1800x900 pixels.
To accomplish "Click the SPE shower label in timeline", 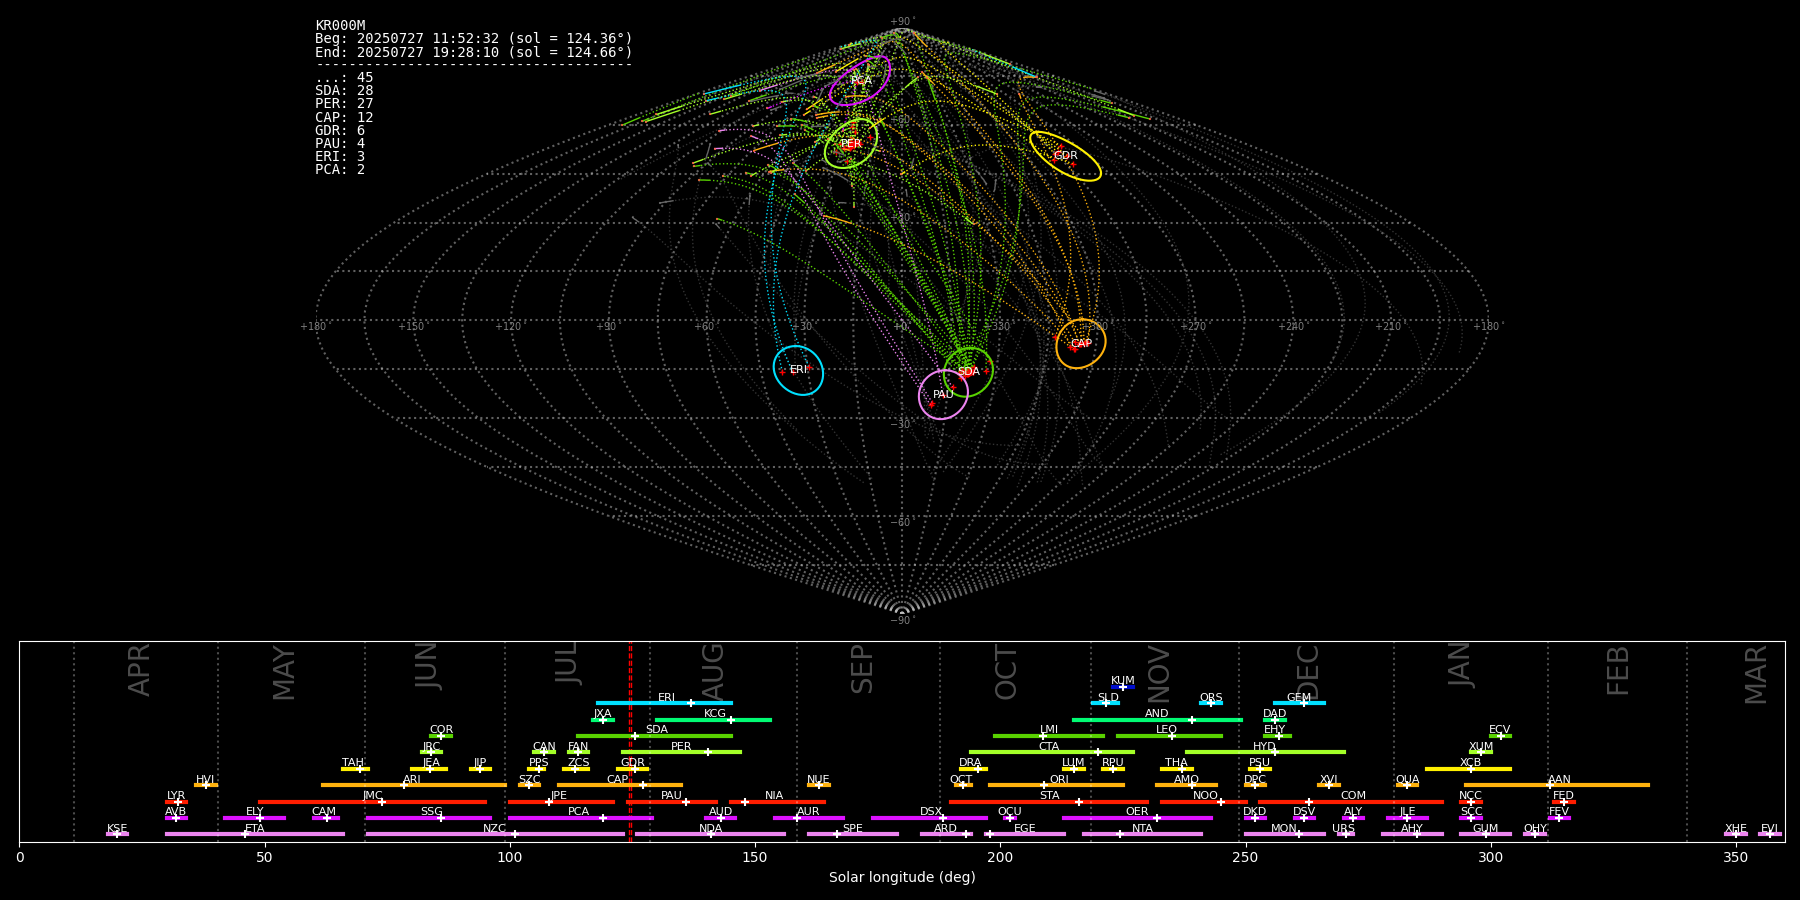I will (853, 829).
